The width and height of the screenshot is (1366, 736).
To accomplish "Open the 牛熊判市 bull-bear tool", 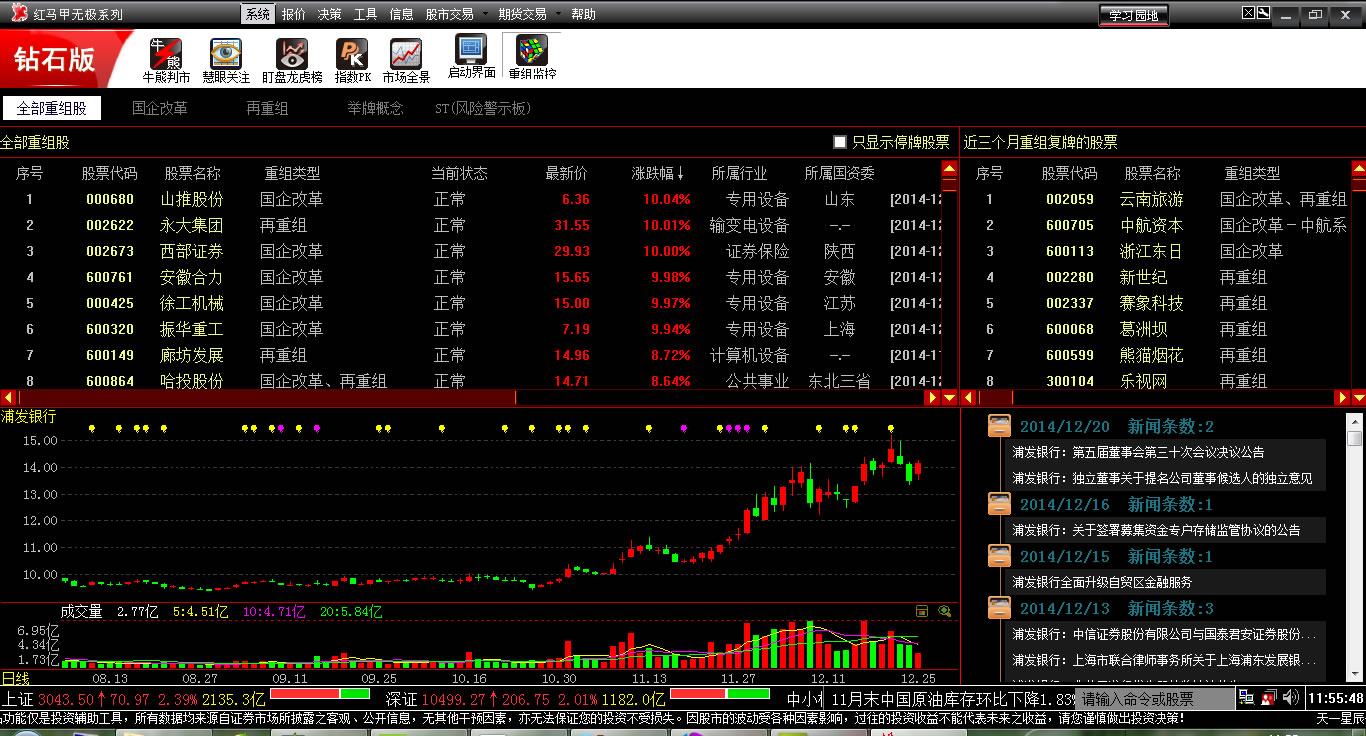I will pos(166,60).
